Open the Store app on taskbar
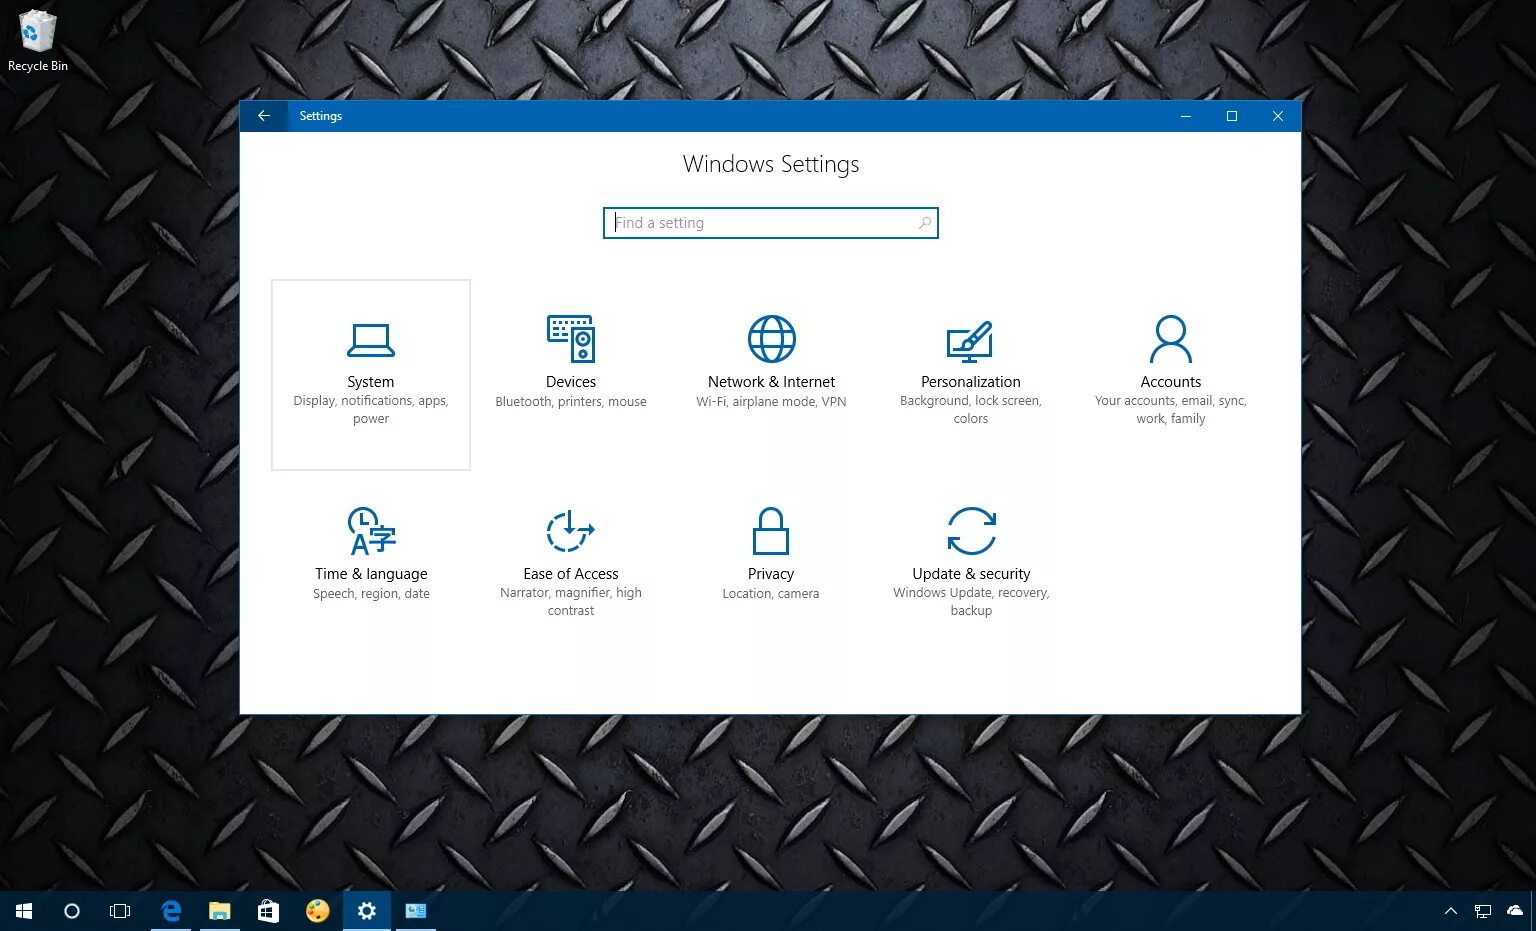Screen dimensions: 1536x931 coord(268,911)
